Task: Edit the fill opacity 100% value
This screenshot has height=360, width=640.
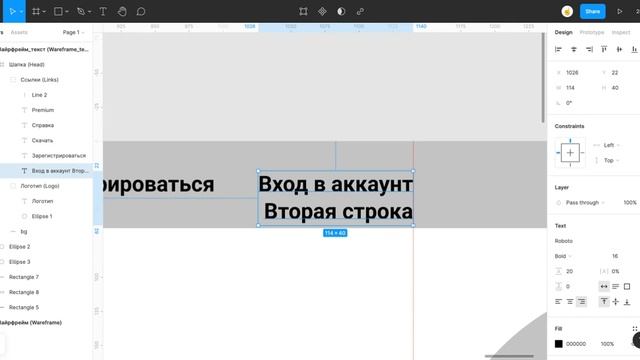Action: coord(607,344)
